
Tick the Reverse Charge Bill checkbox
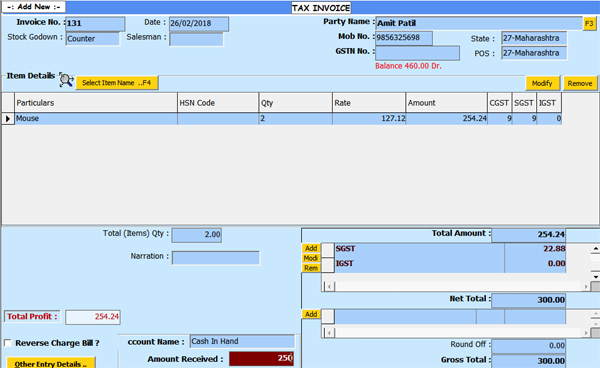tap(8, 343)
